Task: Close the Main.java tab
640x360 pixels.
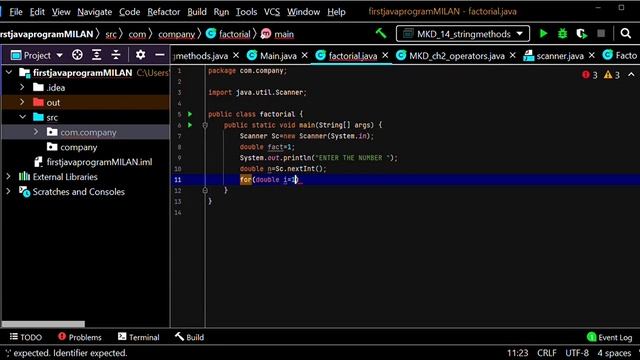Action: [x=304, y=55]
